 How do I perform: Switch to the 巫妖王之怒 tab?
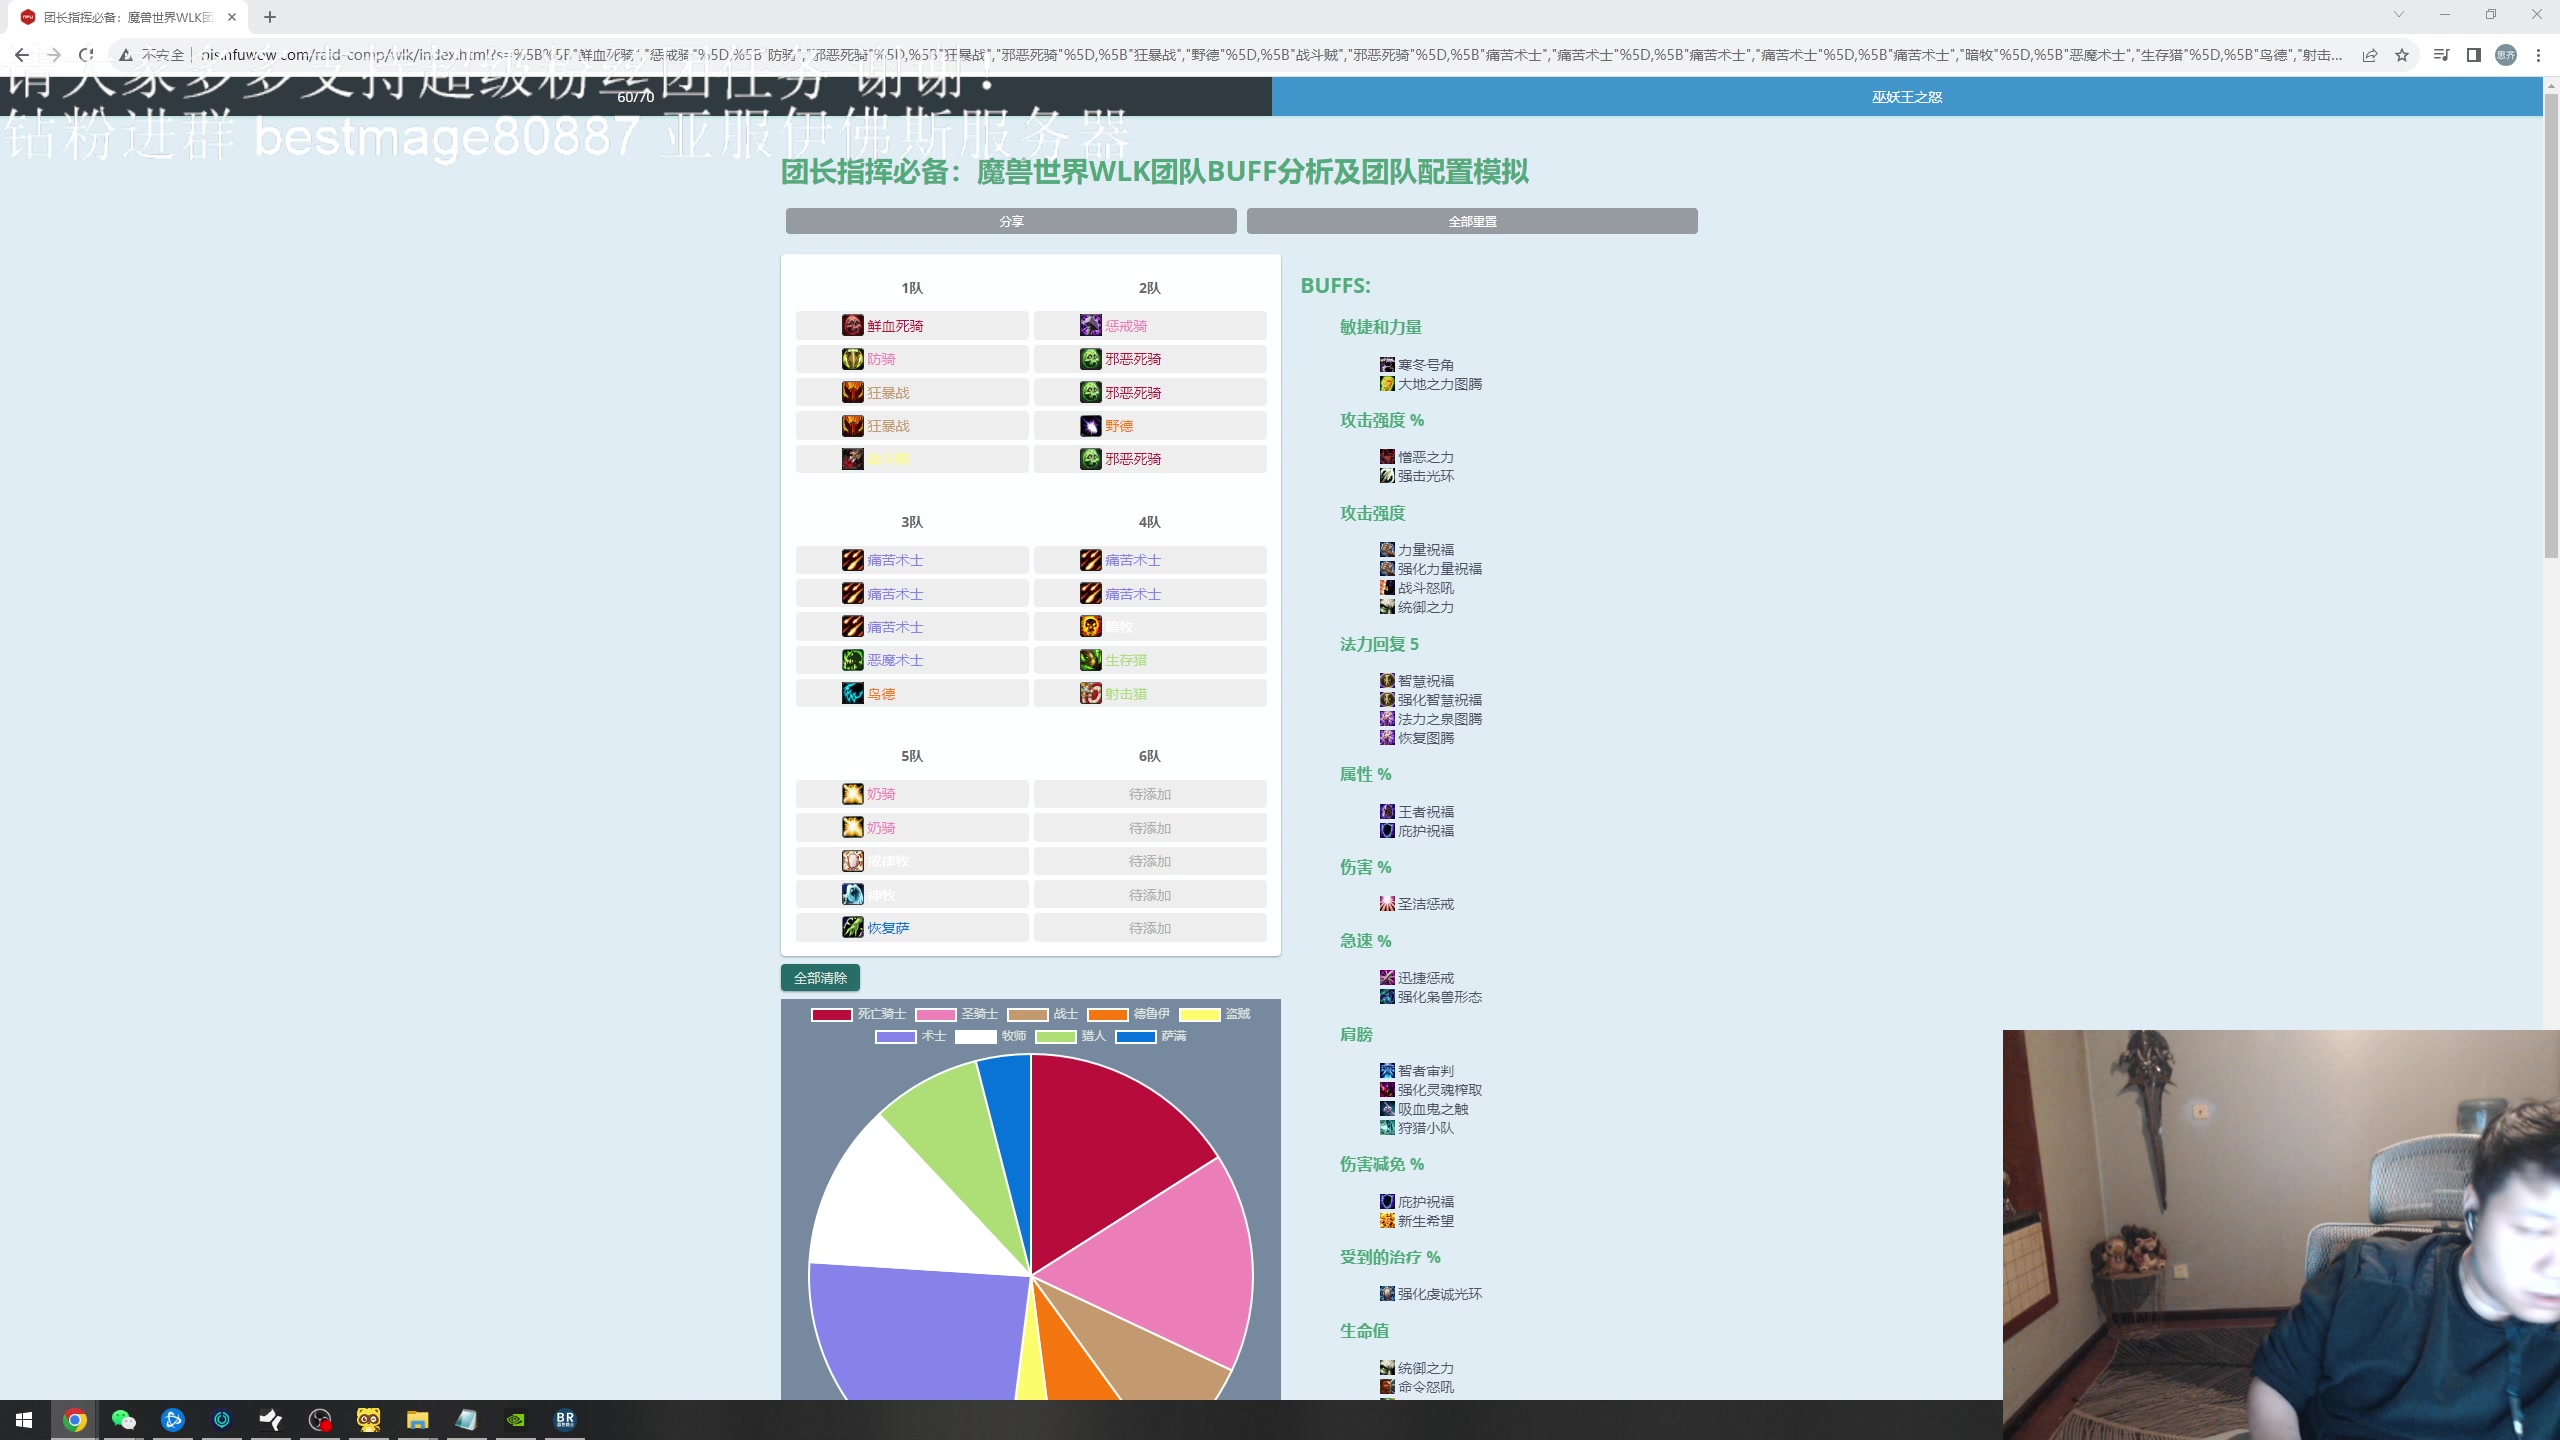(x=1907, y=97)
